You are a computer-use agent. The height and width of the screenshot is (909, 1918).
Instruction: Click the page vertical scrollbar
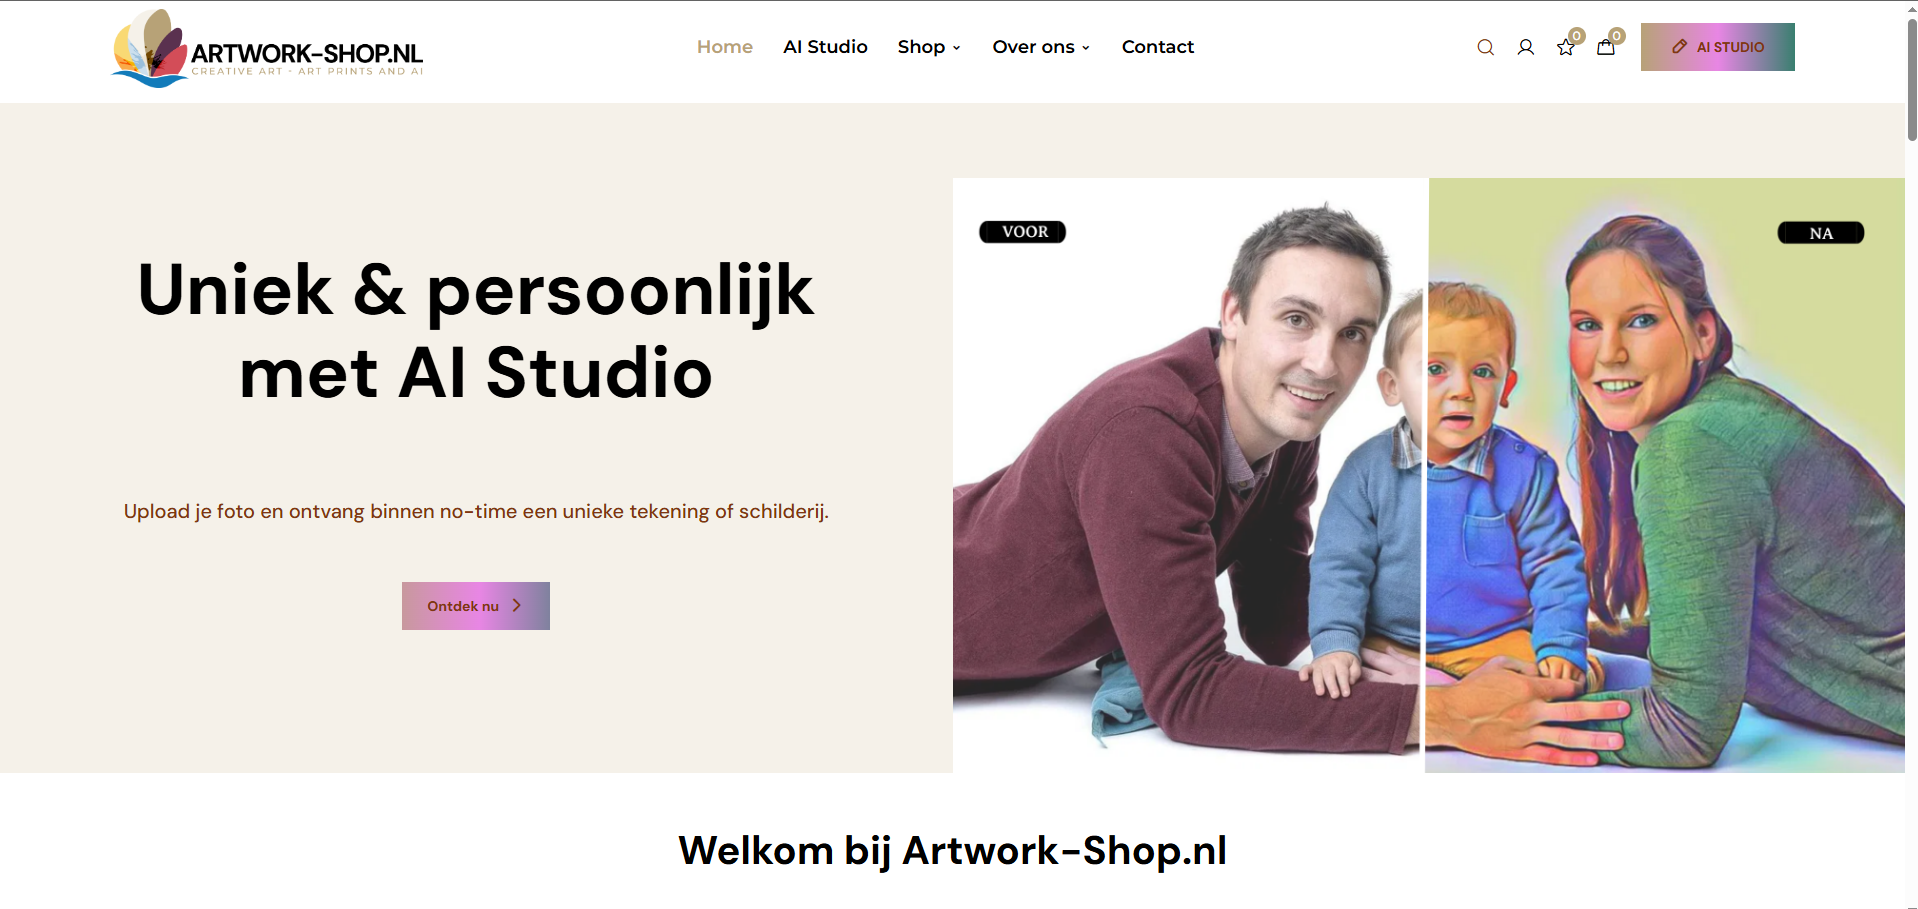pyautogui.click(x=1911, y=80)
